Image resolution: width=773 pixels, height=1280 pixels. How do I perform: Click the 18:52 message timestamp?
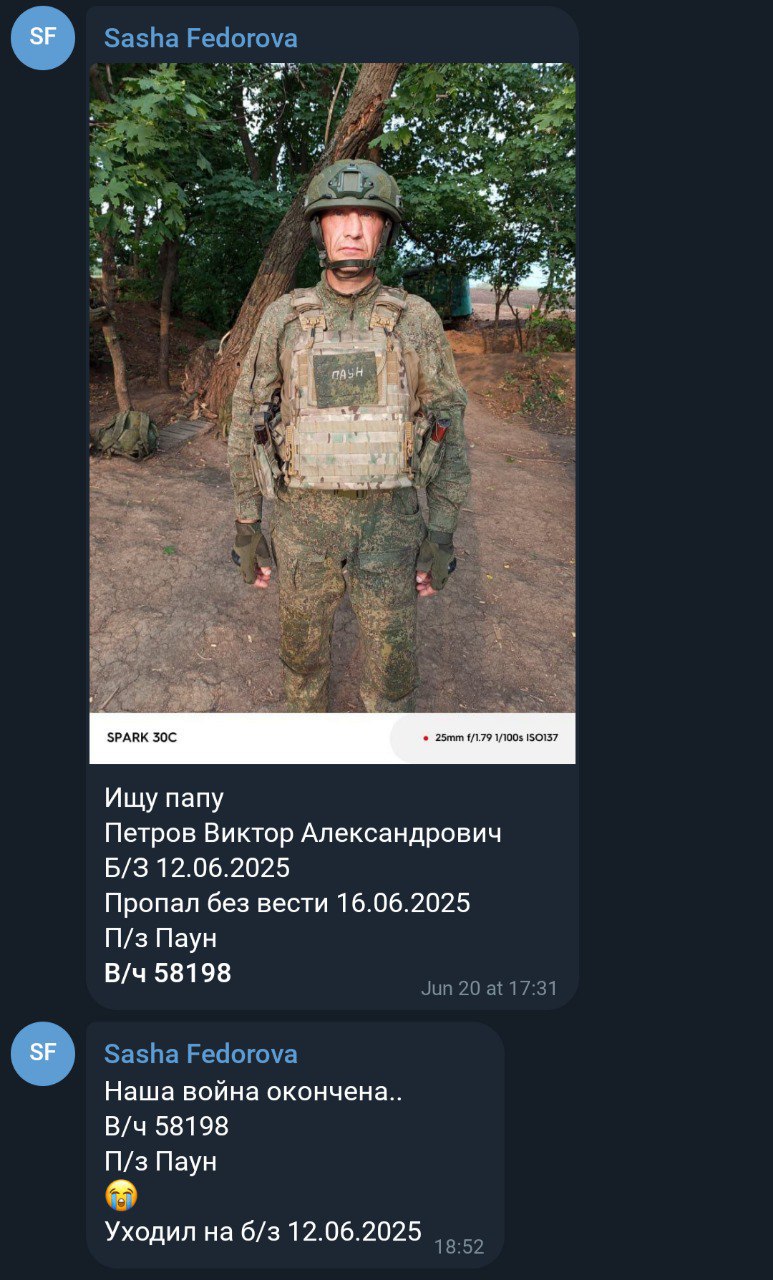tap(459, 1247)
